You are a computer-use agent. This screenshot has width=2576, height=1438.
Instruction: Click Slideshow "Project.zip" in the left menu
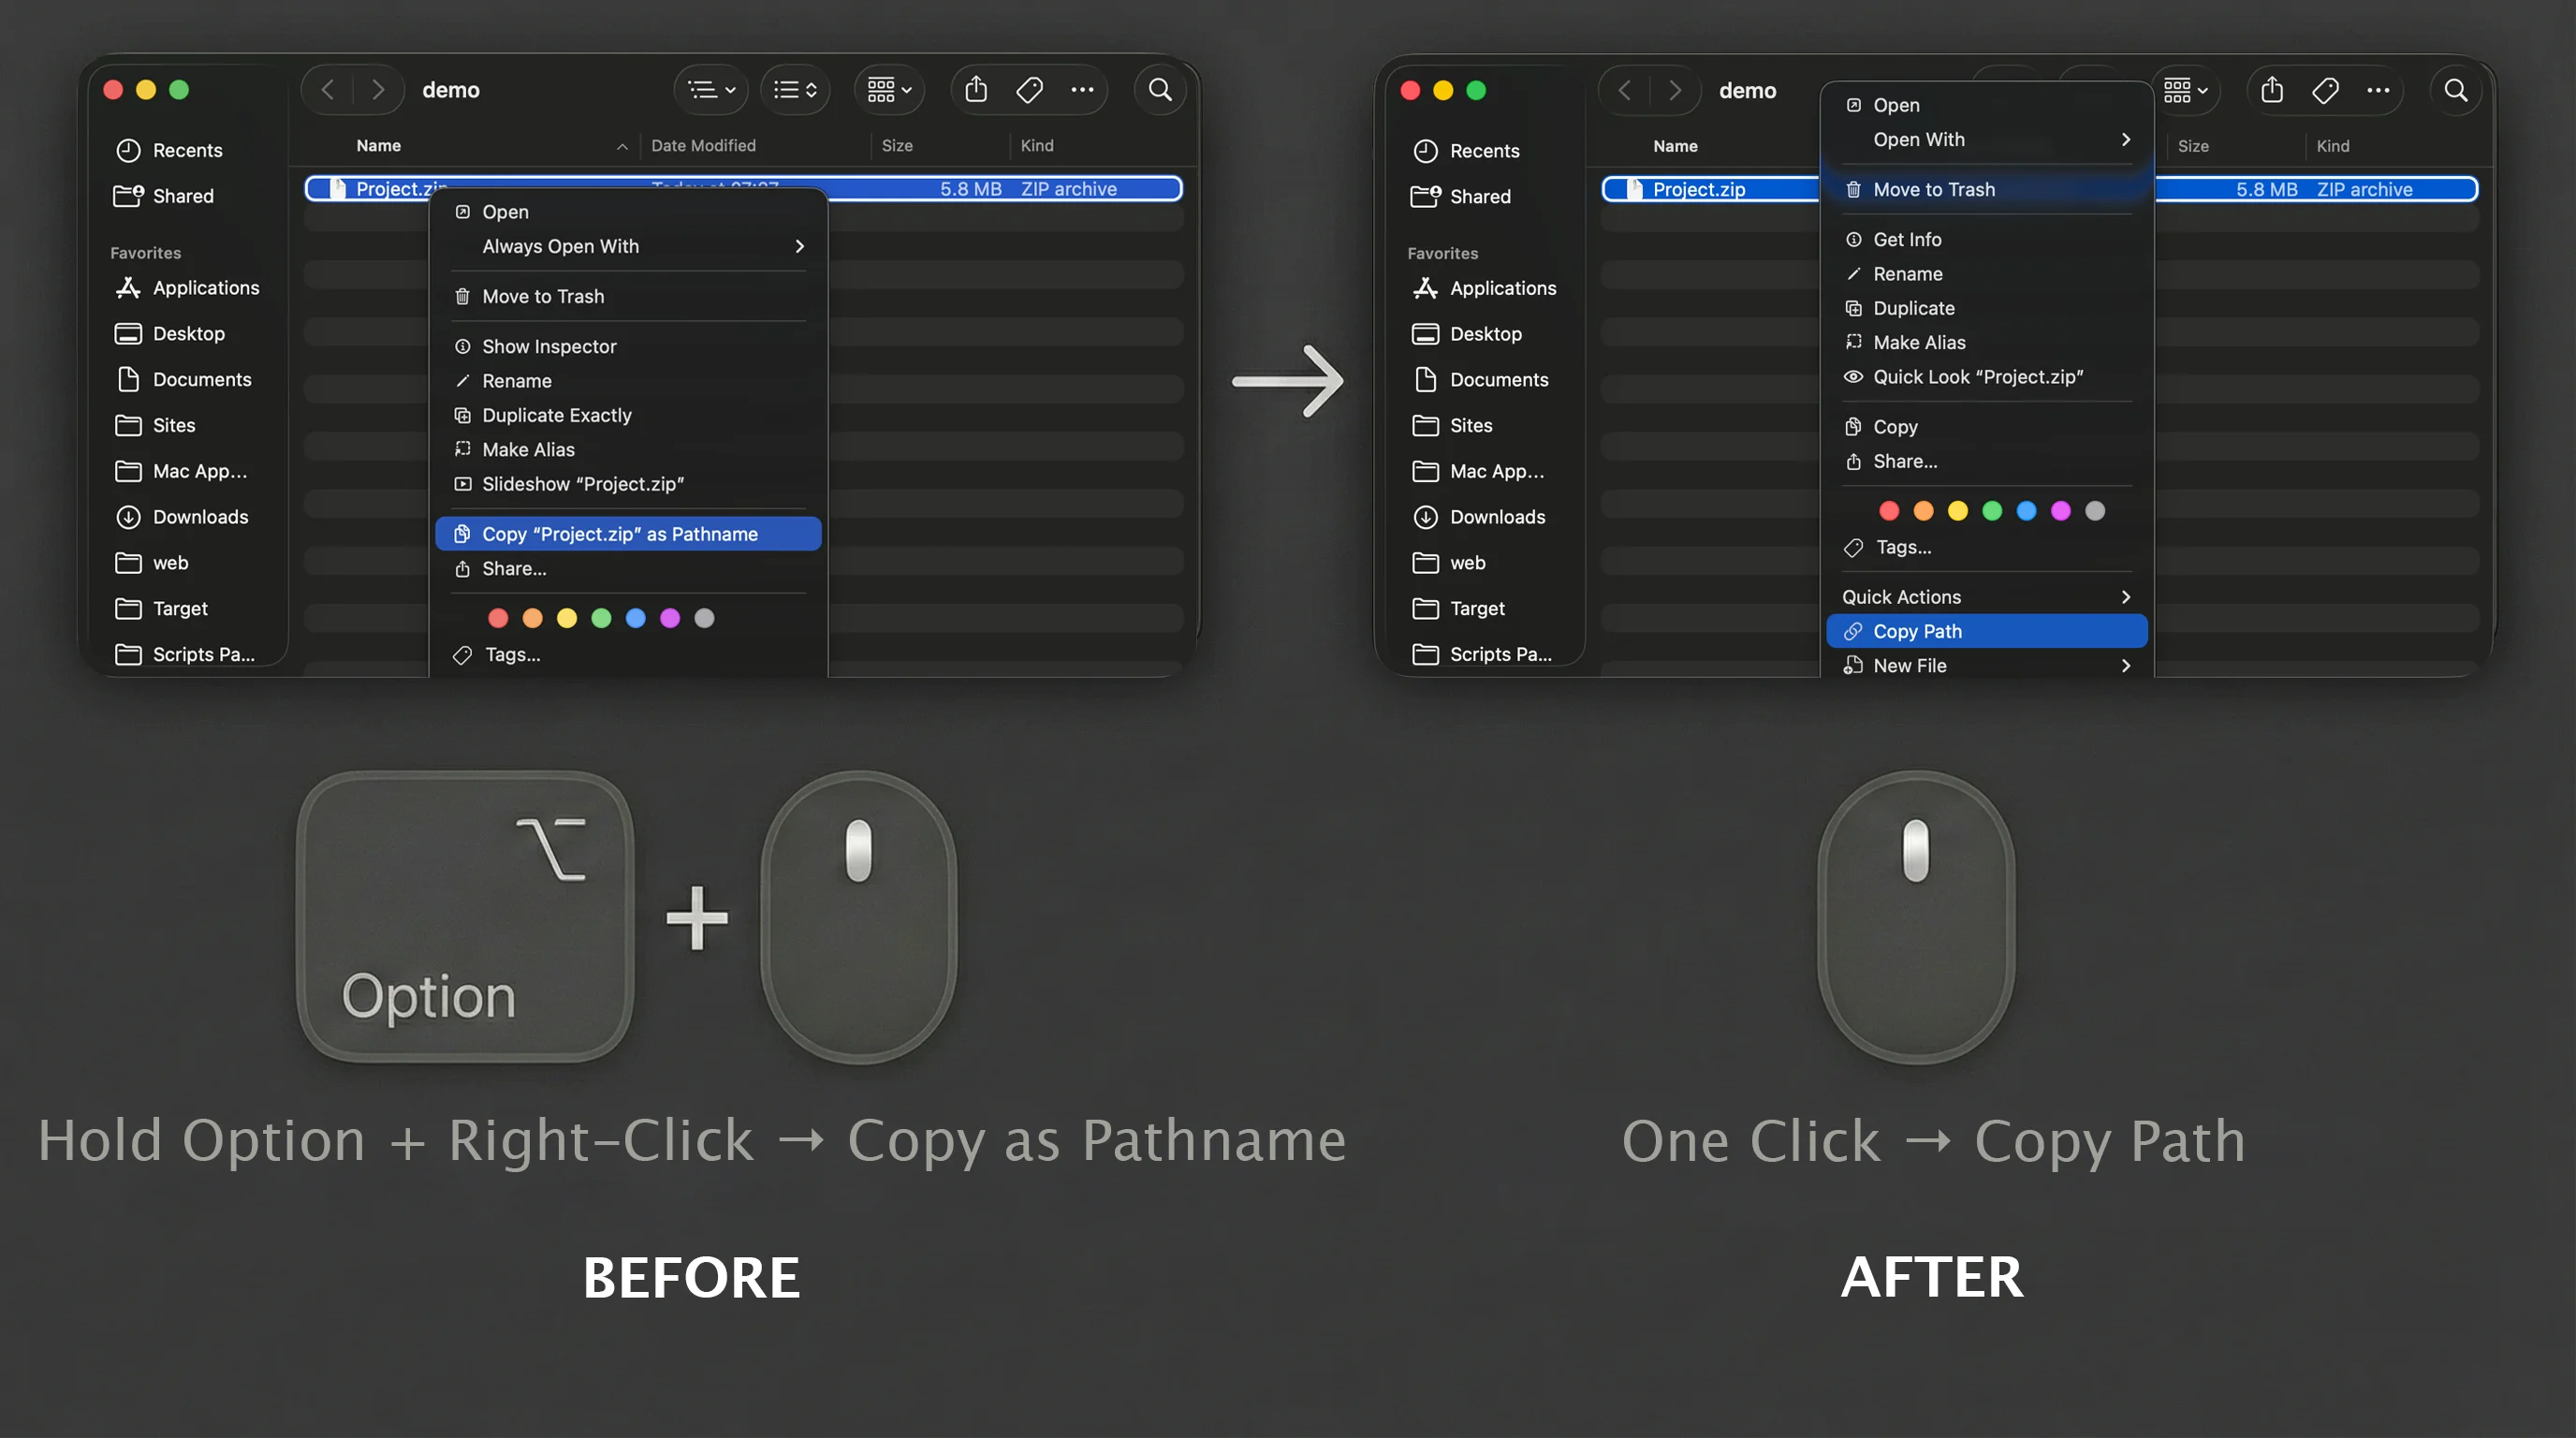(x=628, y=484)
